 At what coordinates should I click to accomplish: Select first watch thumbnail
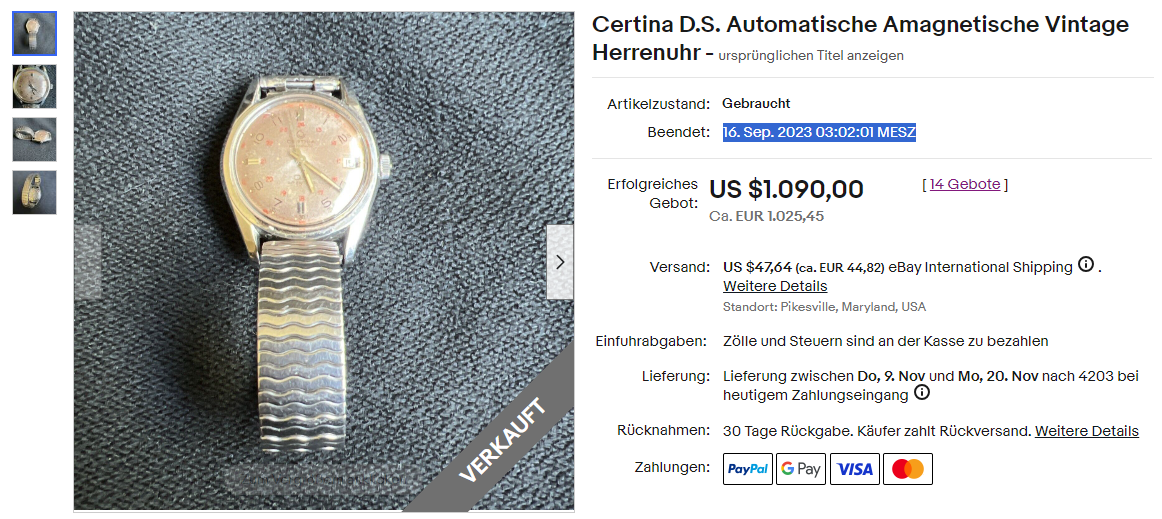(34, 33)
